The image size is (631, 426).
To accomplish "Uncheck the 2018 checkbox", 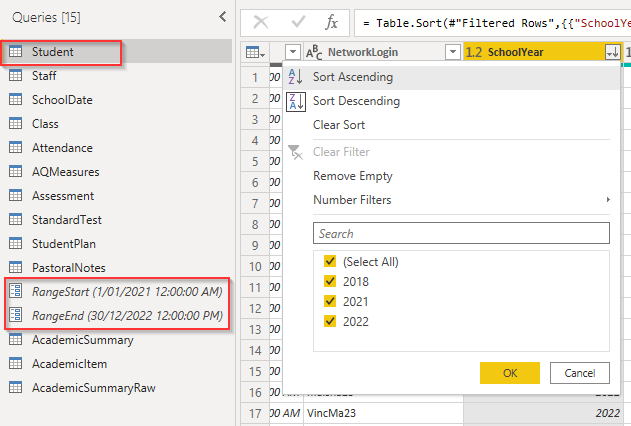I will click(330, 281).
